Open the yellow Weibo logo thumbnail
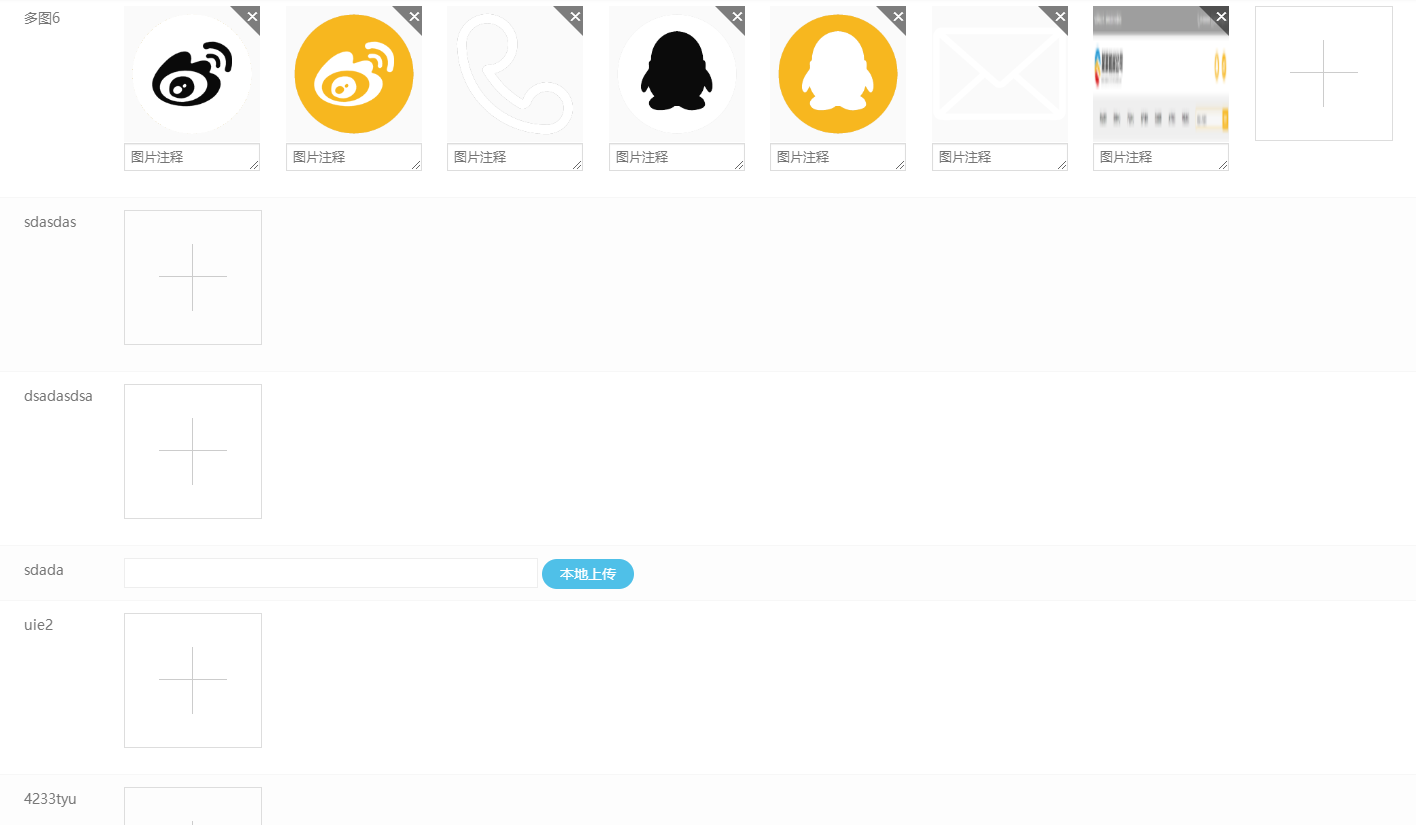Screen dimensions: 1416x825 [x=354, y=74]
